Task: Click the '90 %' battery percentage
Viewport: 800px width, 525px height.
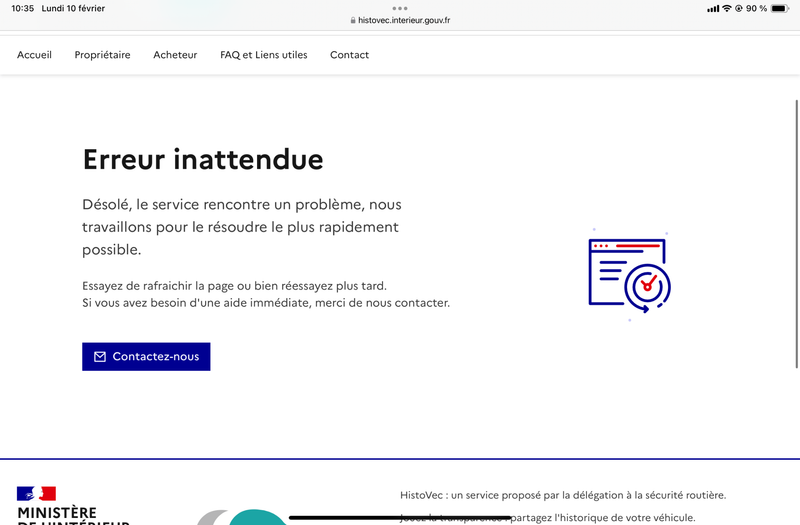Action: [756, 8]
